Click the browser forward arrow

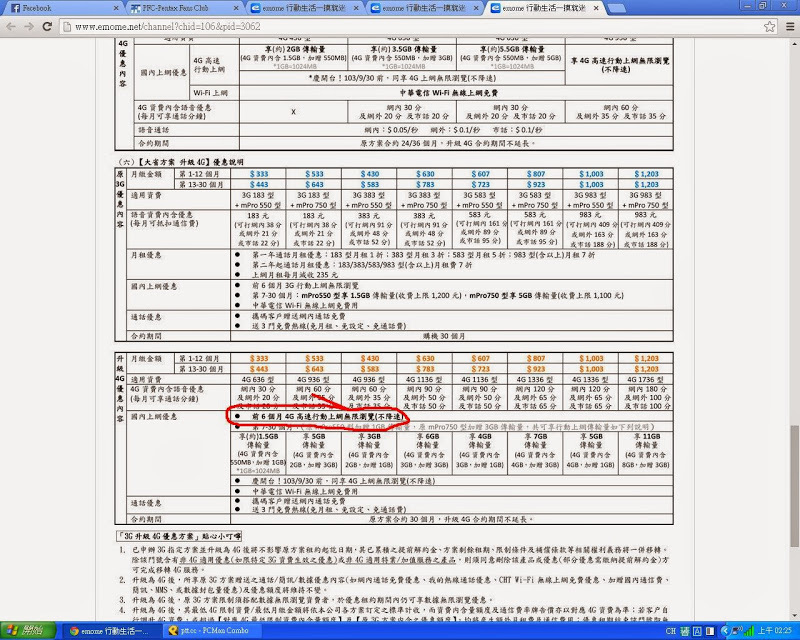pos(29,27)
